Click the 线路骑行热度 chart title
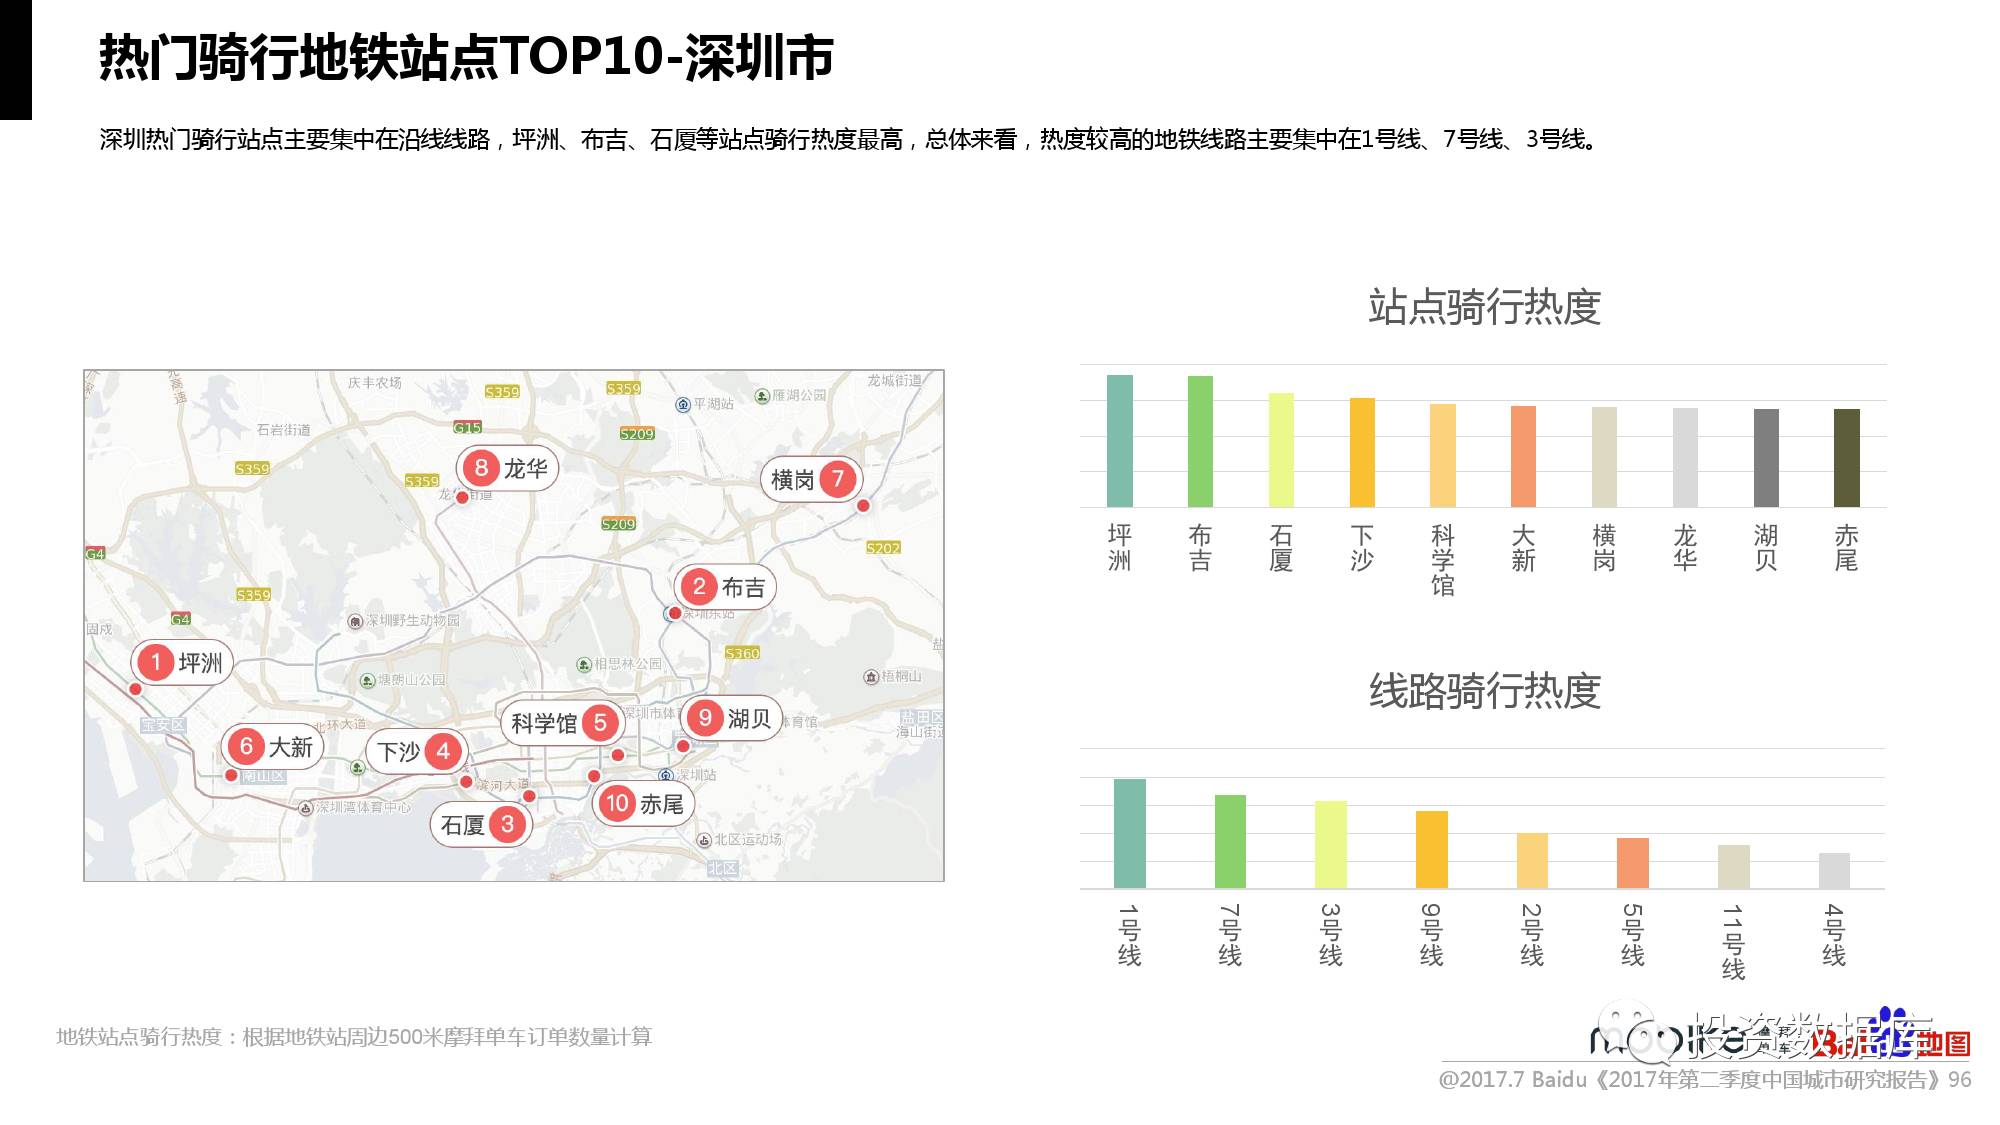Image resolution: width=2000 pixels, height=1125 pixels. point(1484,691)
